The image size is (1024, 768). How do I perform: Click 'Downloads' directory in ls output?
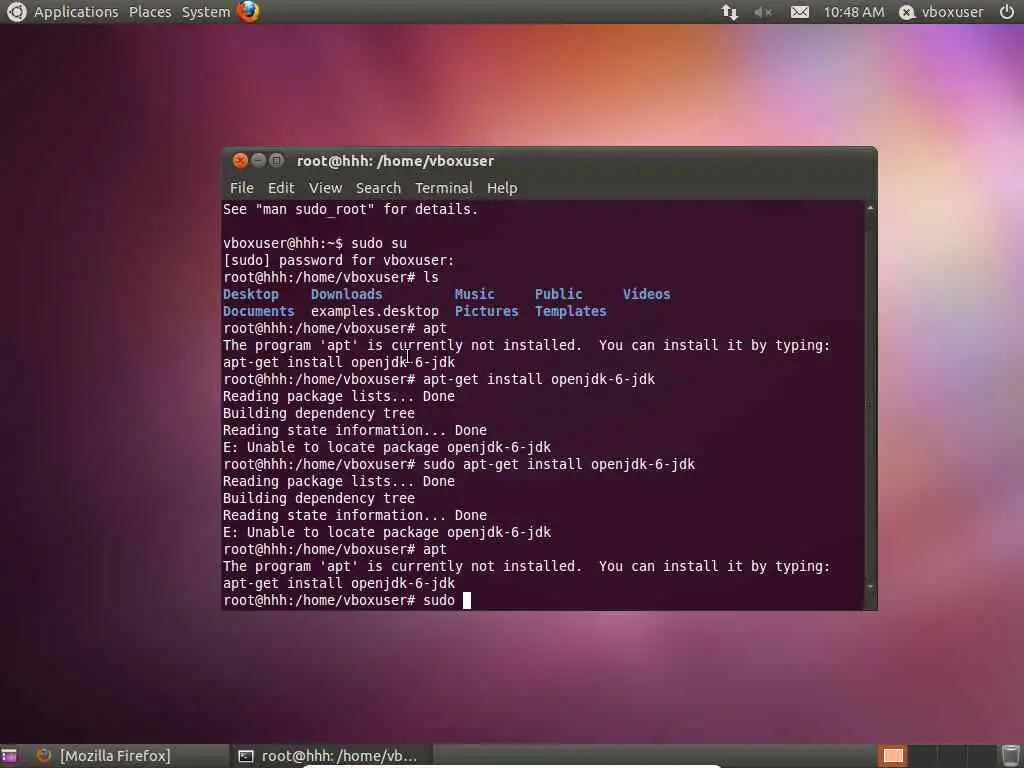[346, 294]
